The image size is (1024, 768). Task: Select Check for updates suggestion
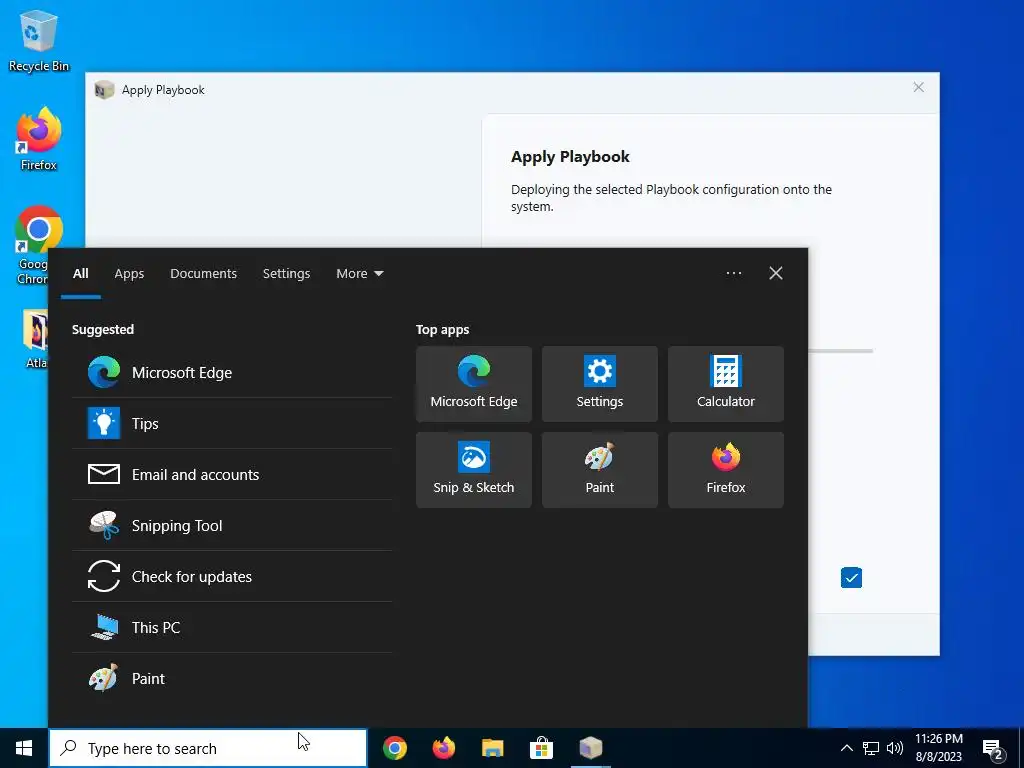[x=232, y=576]
